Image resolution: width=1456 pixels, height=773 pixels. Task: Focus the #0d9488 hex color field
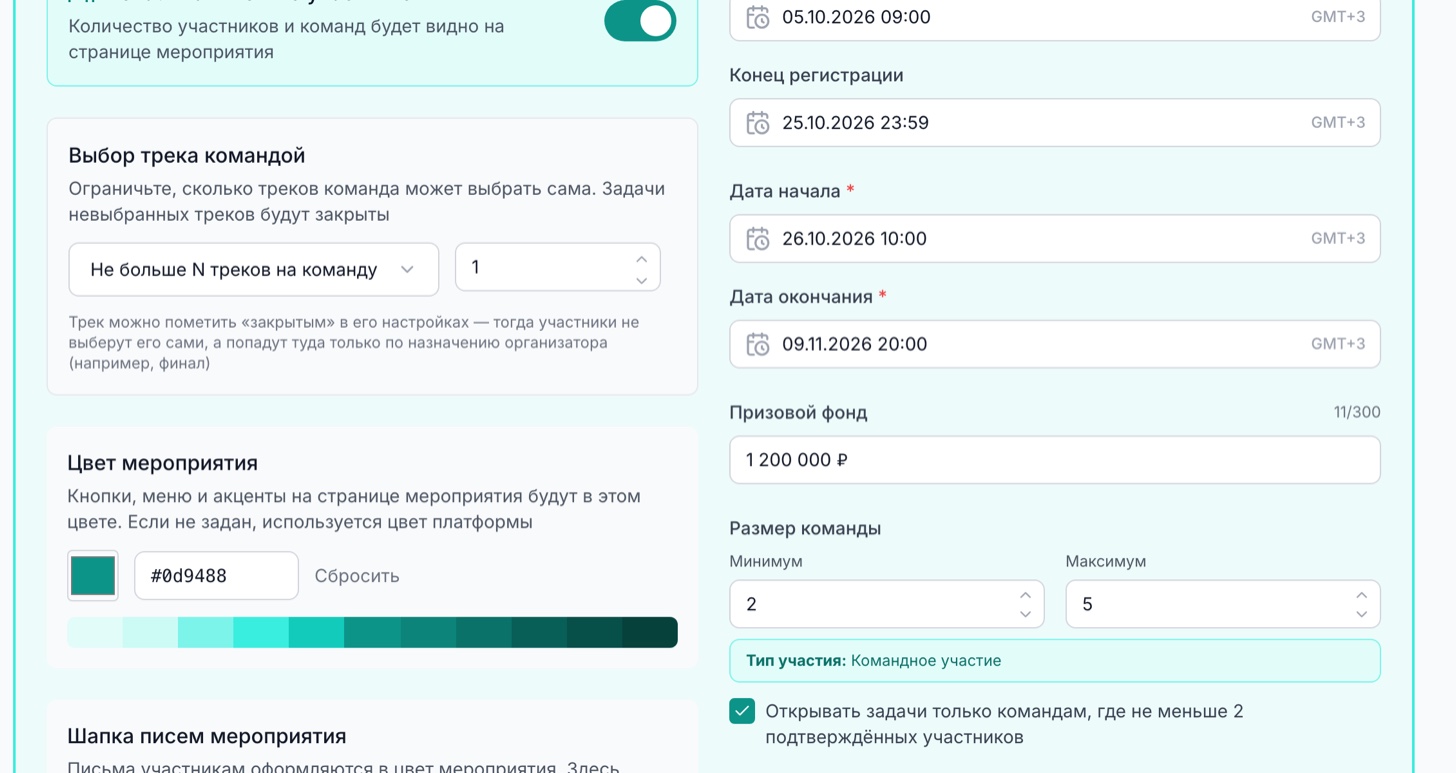click(x=216, y=576)
